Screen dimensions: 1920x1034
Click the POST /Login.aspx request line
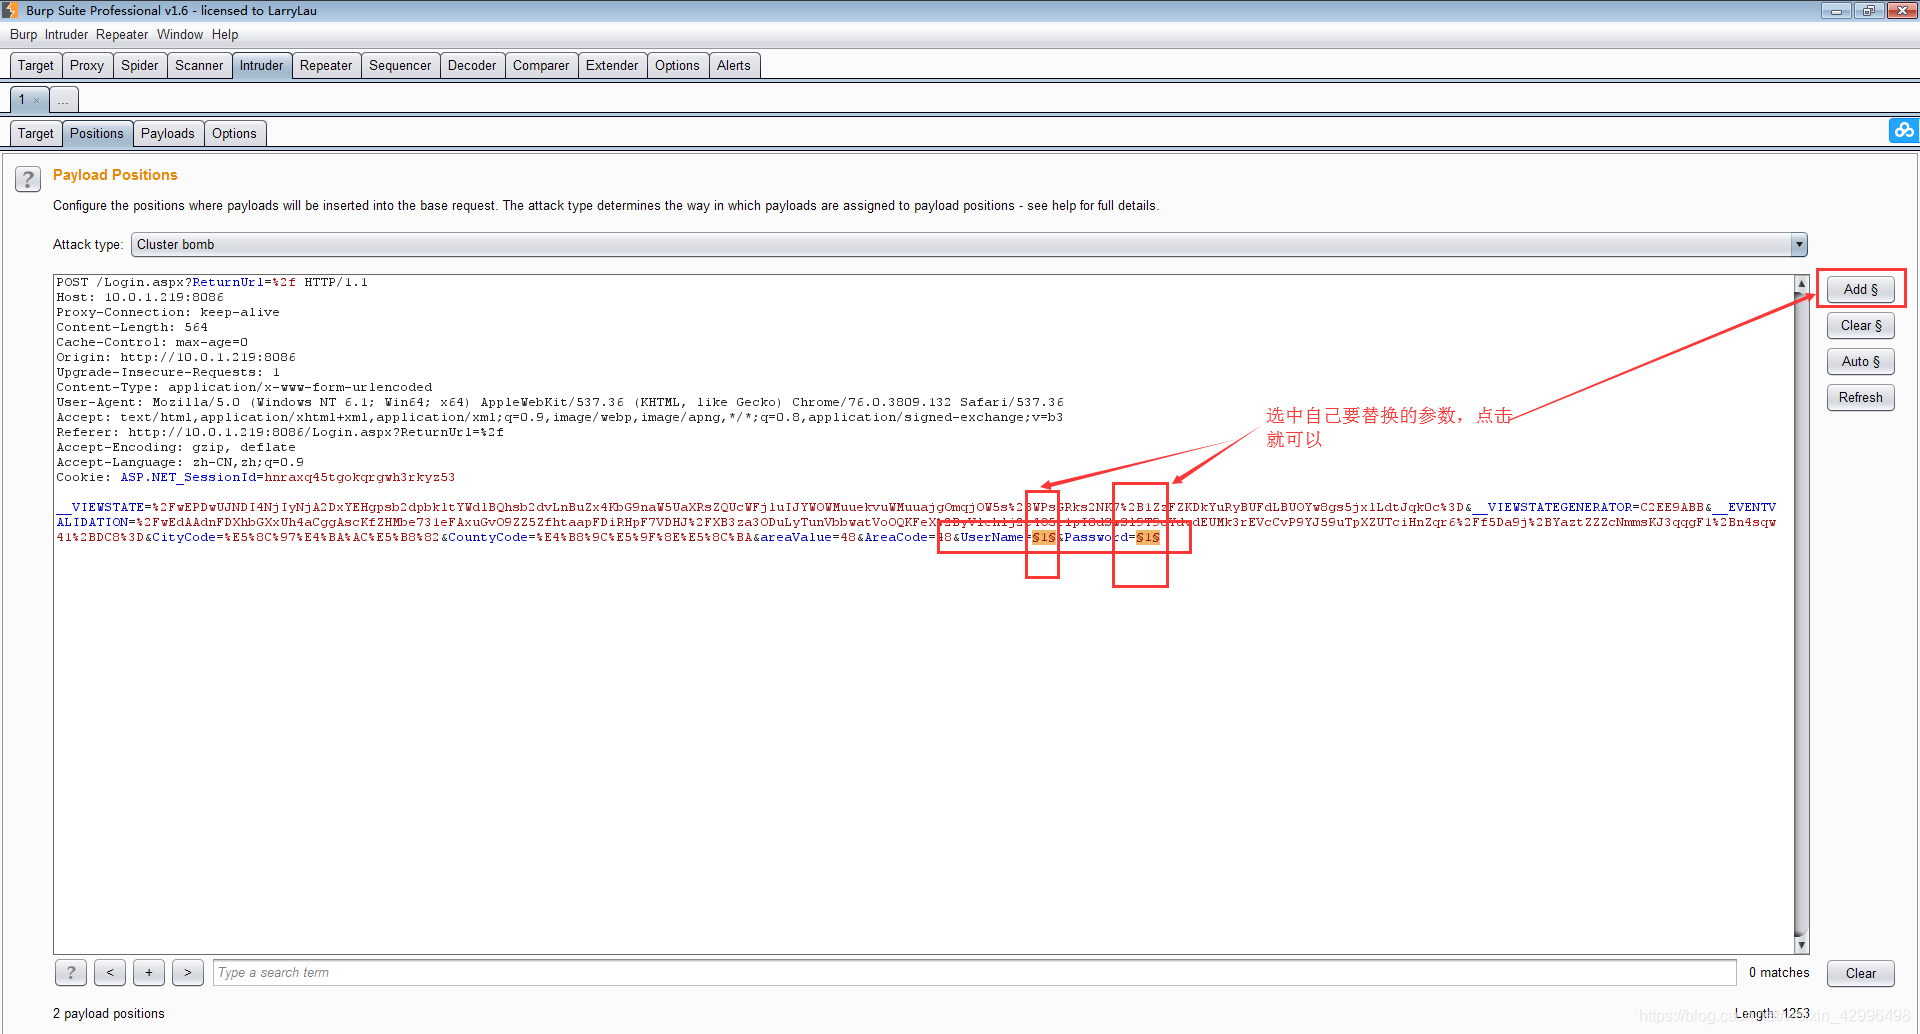212,282
